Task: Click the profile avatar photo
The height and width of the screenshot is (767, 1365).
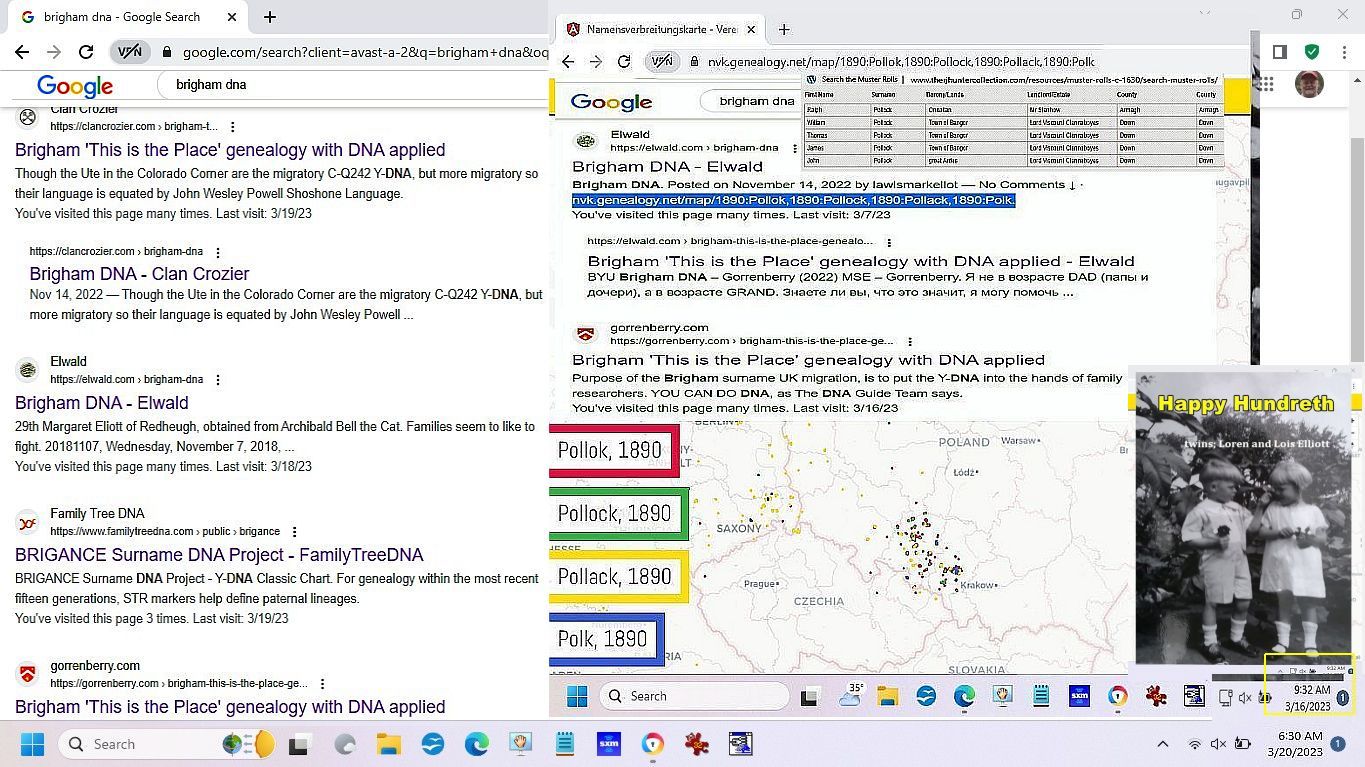Action: tap(1309, 85)
